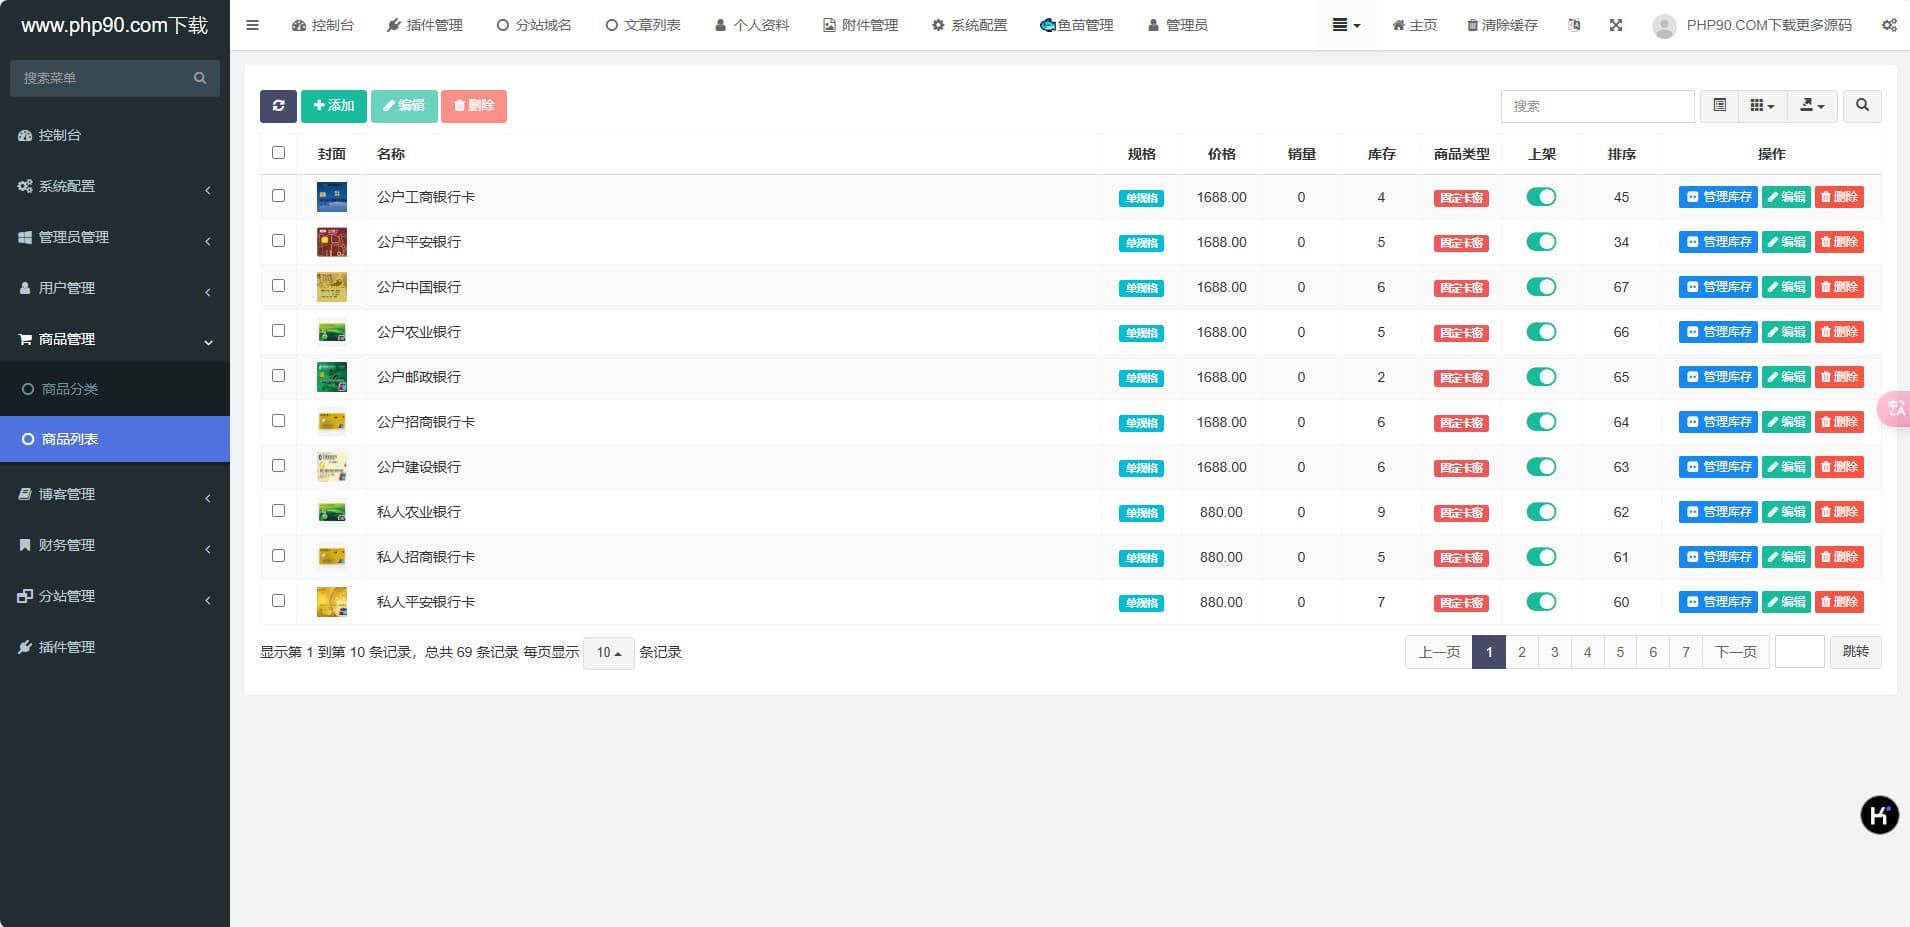Tick the select-all checkbox in the table header
Viewport: 1910px width, 927px height.
pyautogui.click(x=279, y=153)
